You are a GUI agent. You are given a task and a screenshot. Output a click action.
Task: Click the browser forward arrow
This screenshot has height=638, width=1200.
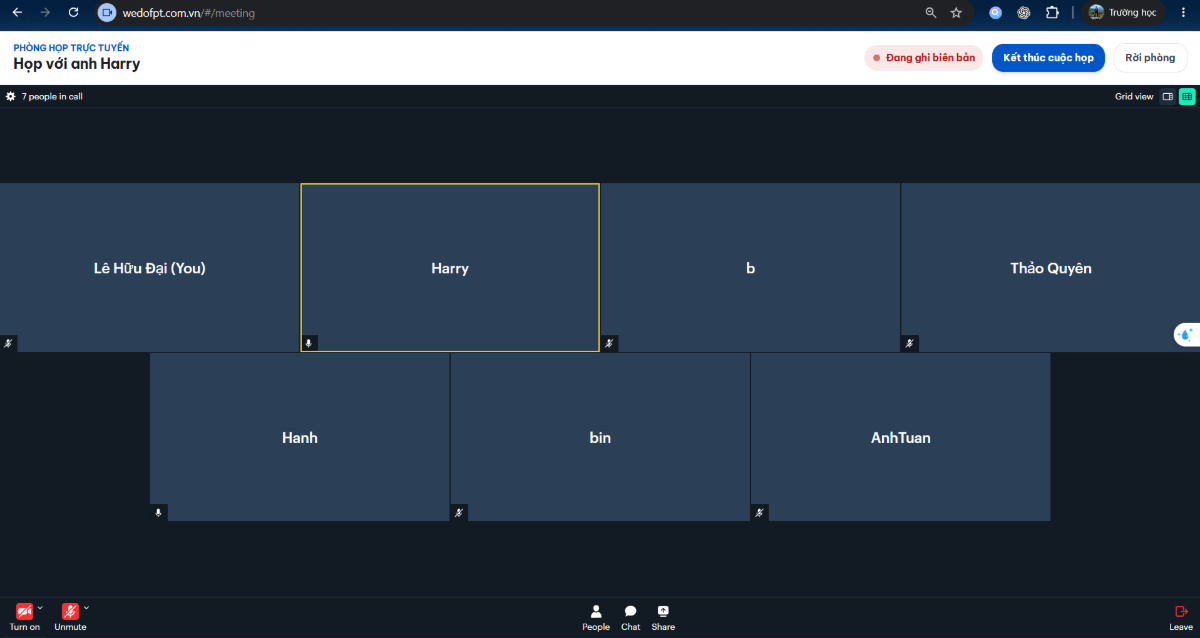click(x=45, y=12)
